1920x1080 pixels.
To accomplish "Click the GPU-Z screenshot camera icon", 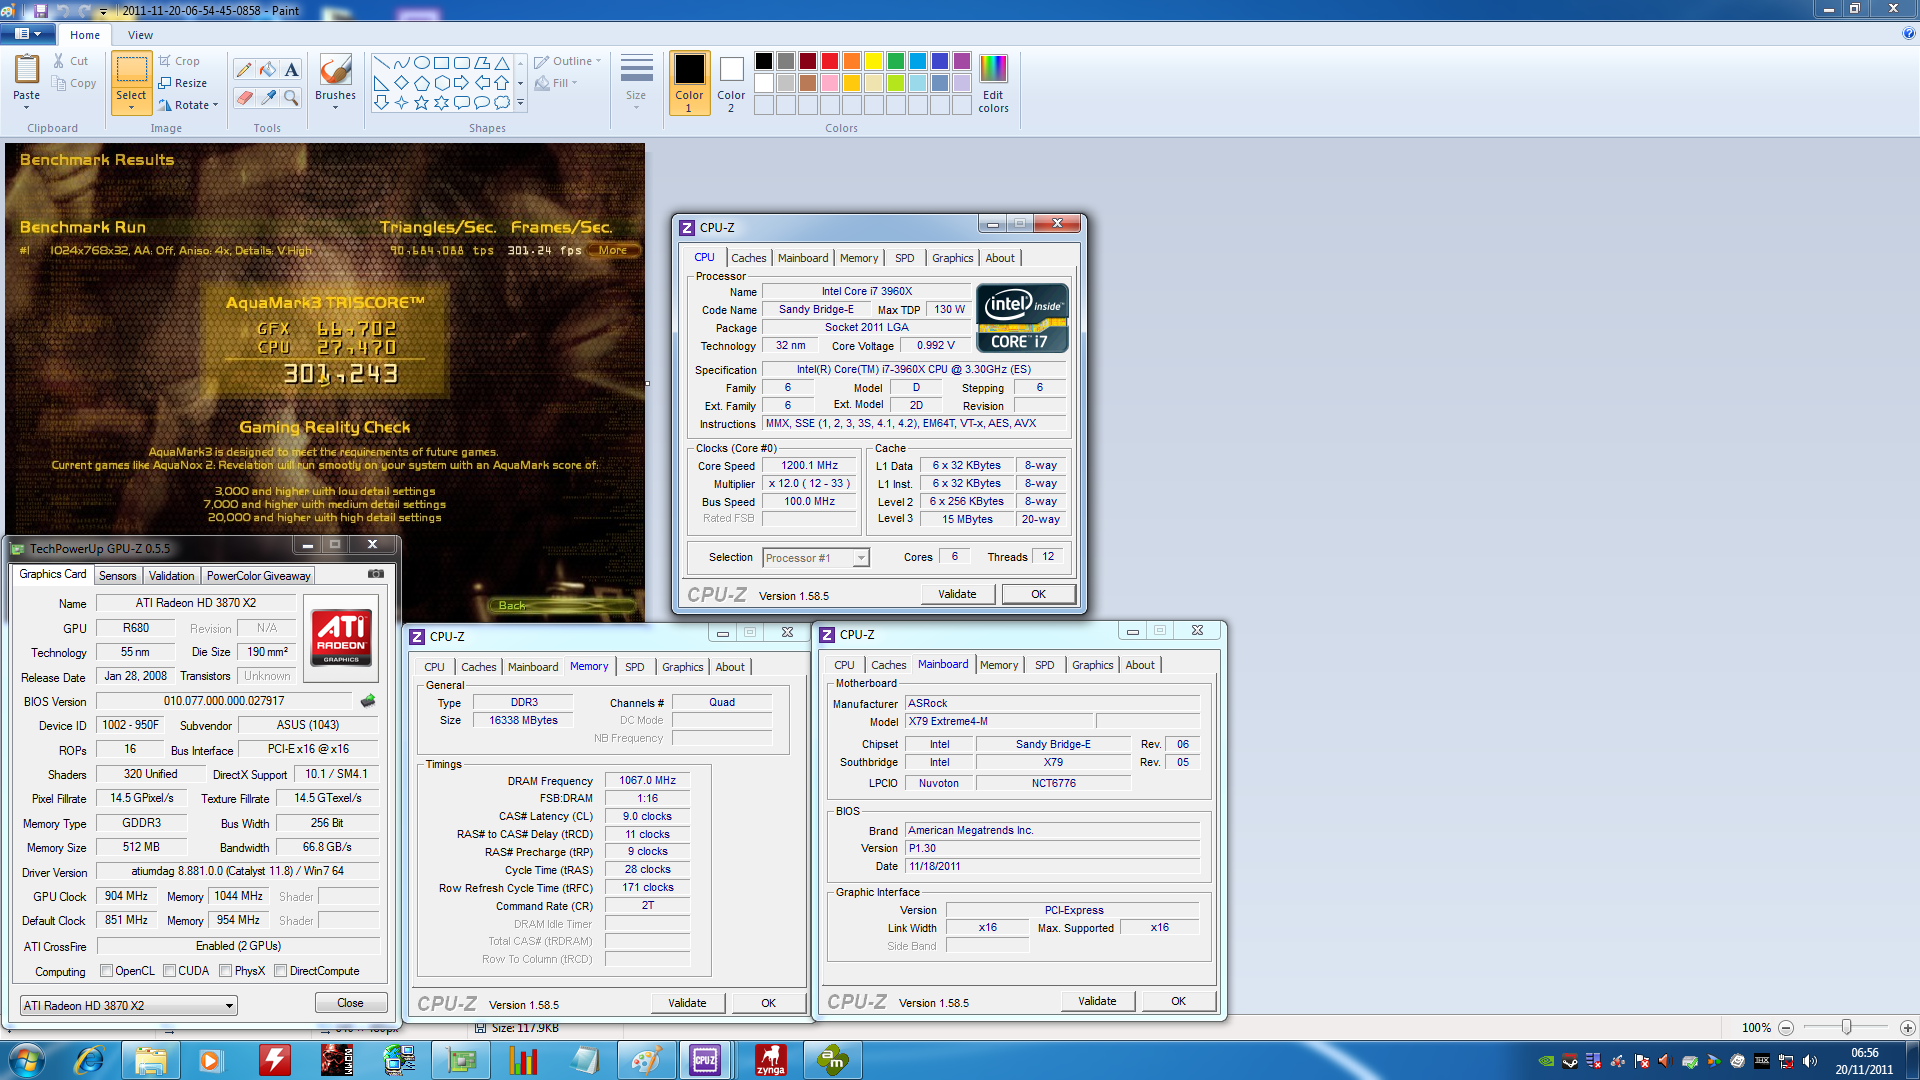I will coord(376,574).
